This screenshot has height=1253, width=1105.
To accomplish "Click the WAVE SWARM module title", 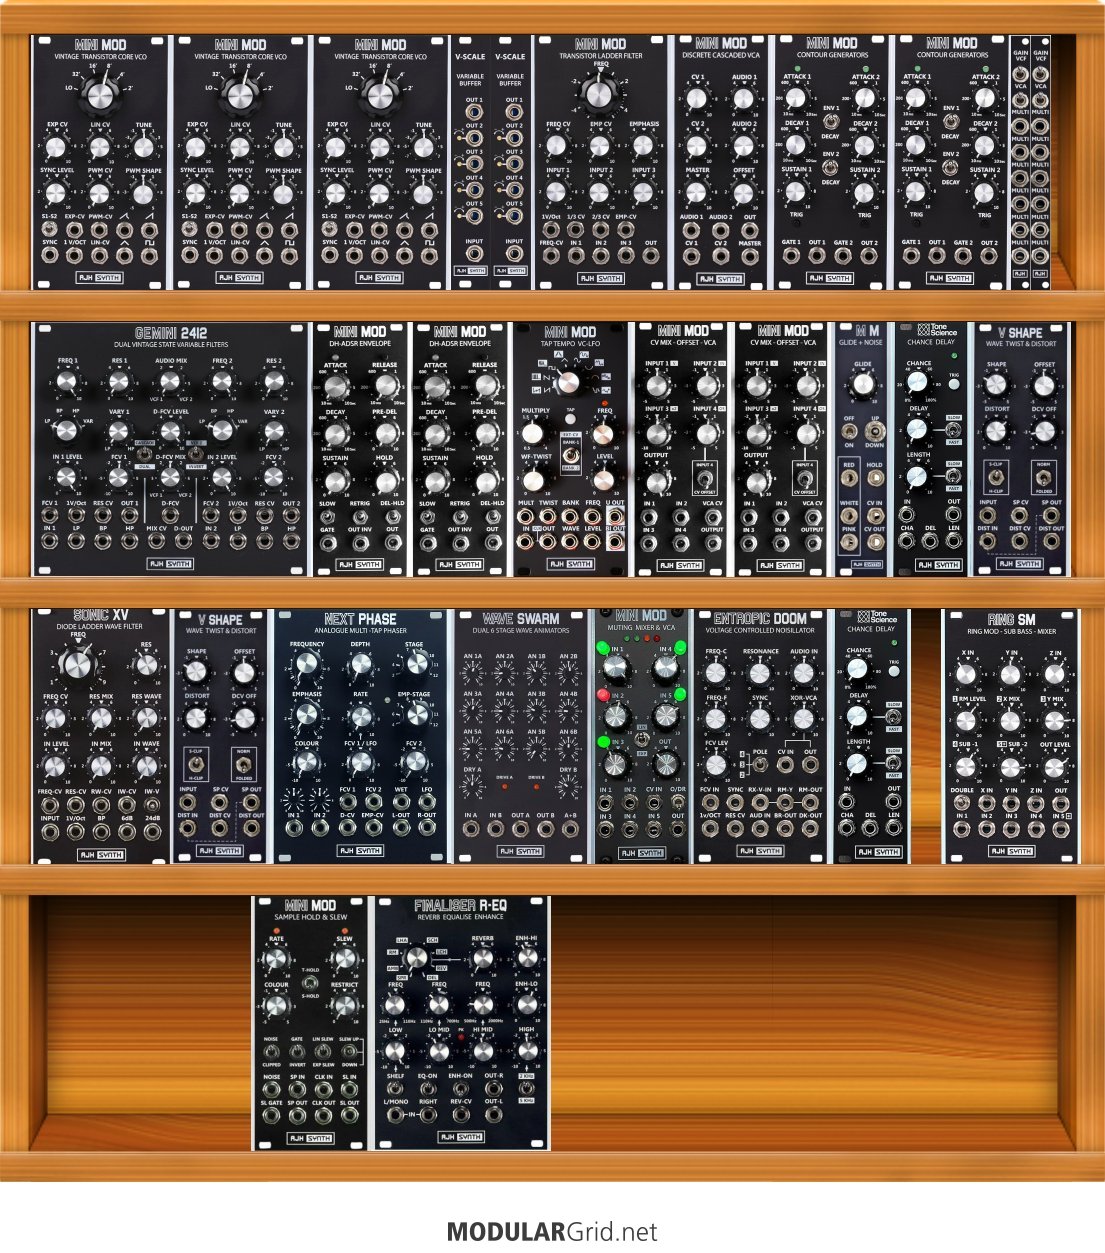I will click(521, 619).
